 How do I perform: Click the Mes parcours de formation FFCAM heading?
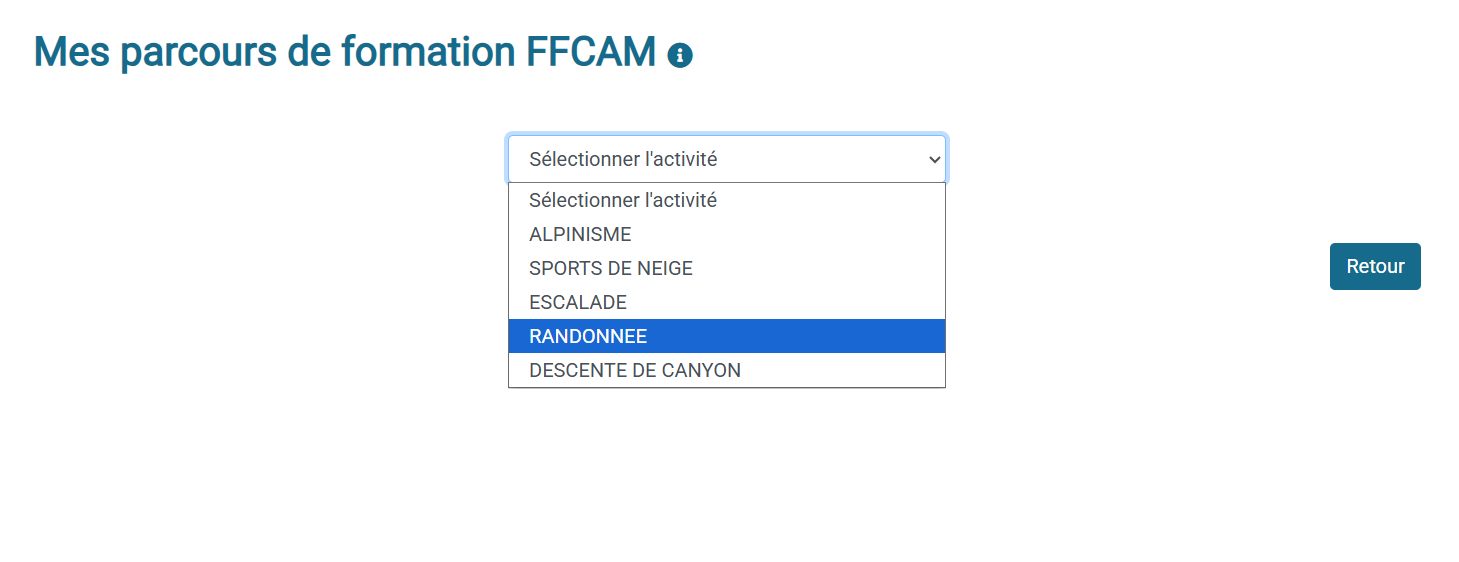click(x=345, y=52)
